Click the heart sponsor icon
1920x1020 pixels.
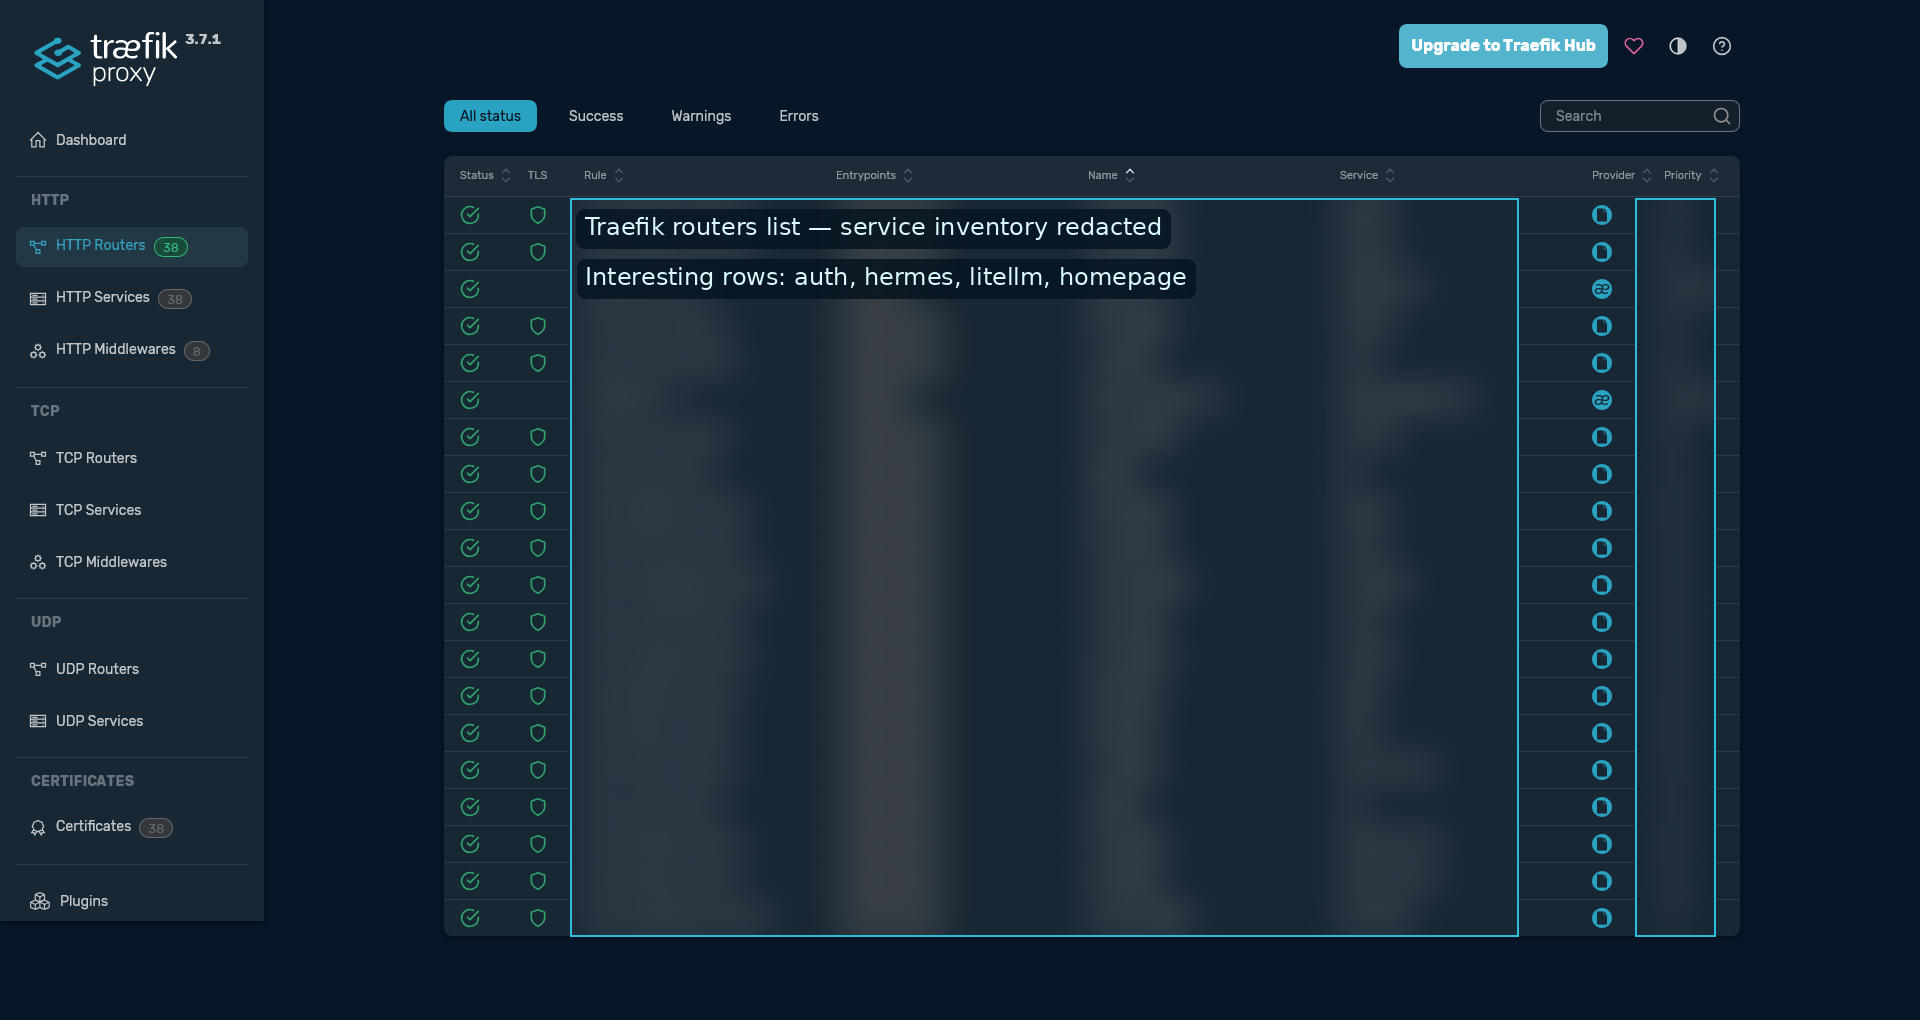1634,46
